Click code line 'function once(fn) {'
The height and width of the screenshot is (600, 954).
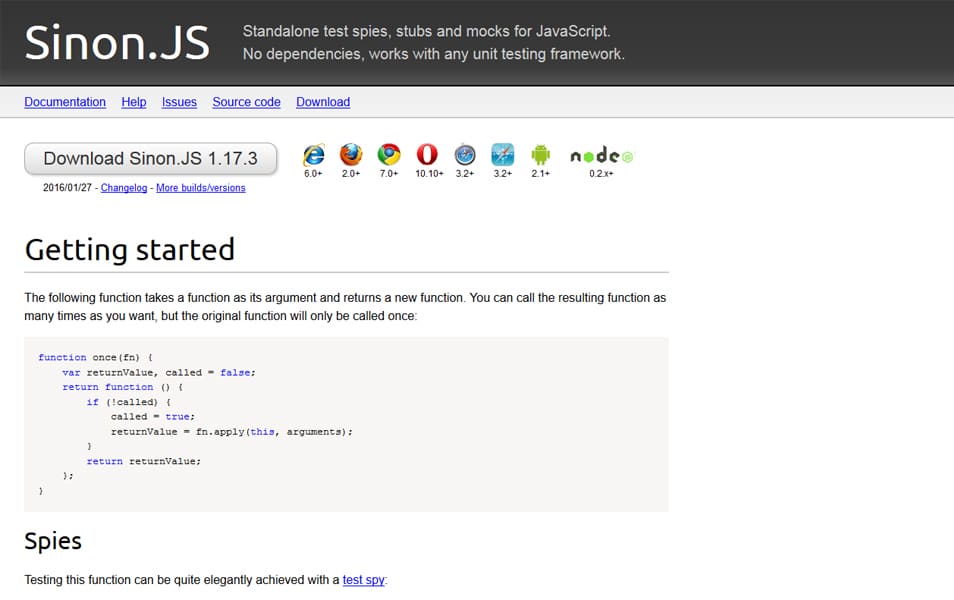(x=96, y=357)
